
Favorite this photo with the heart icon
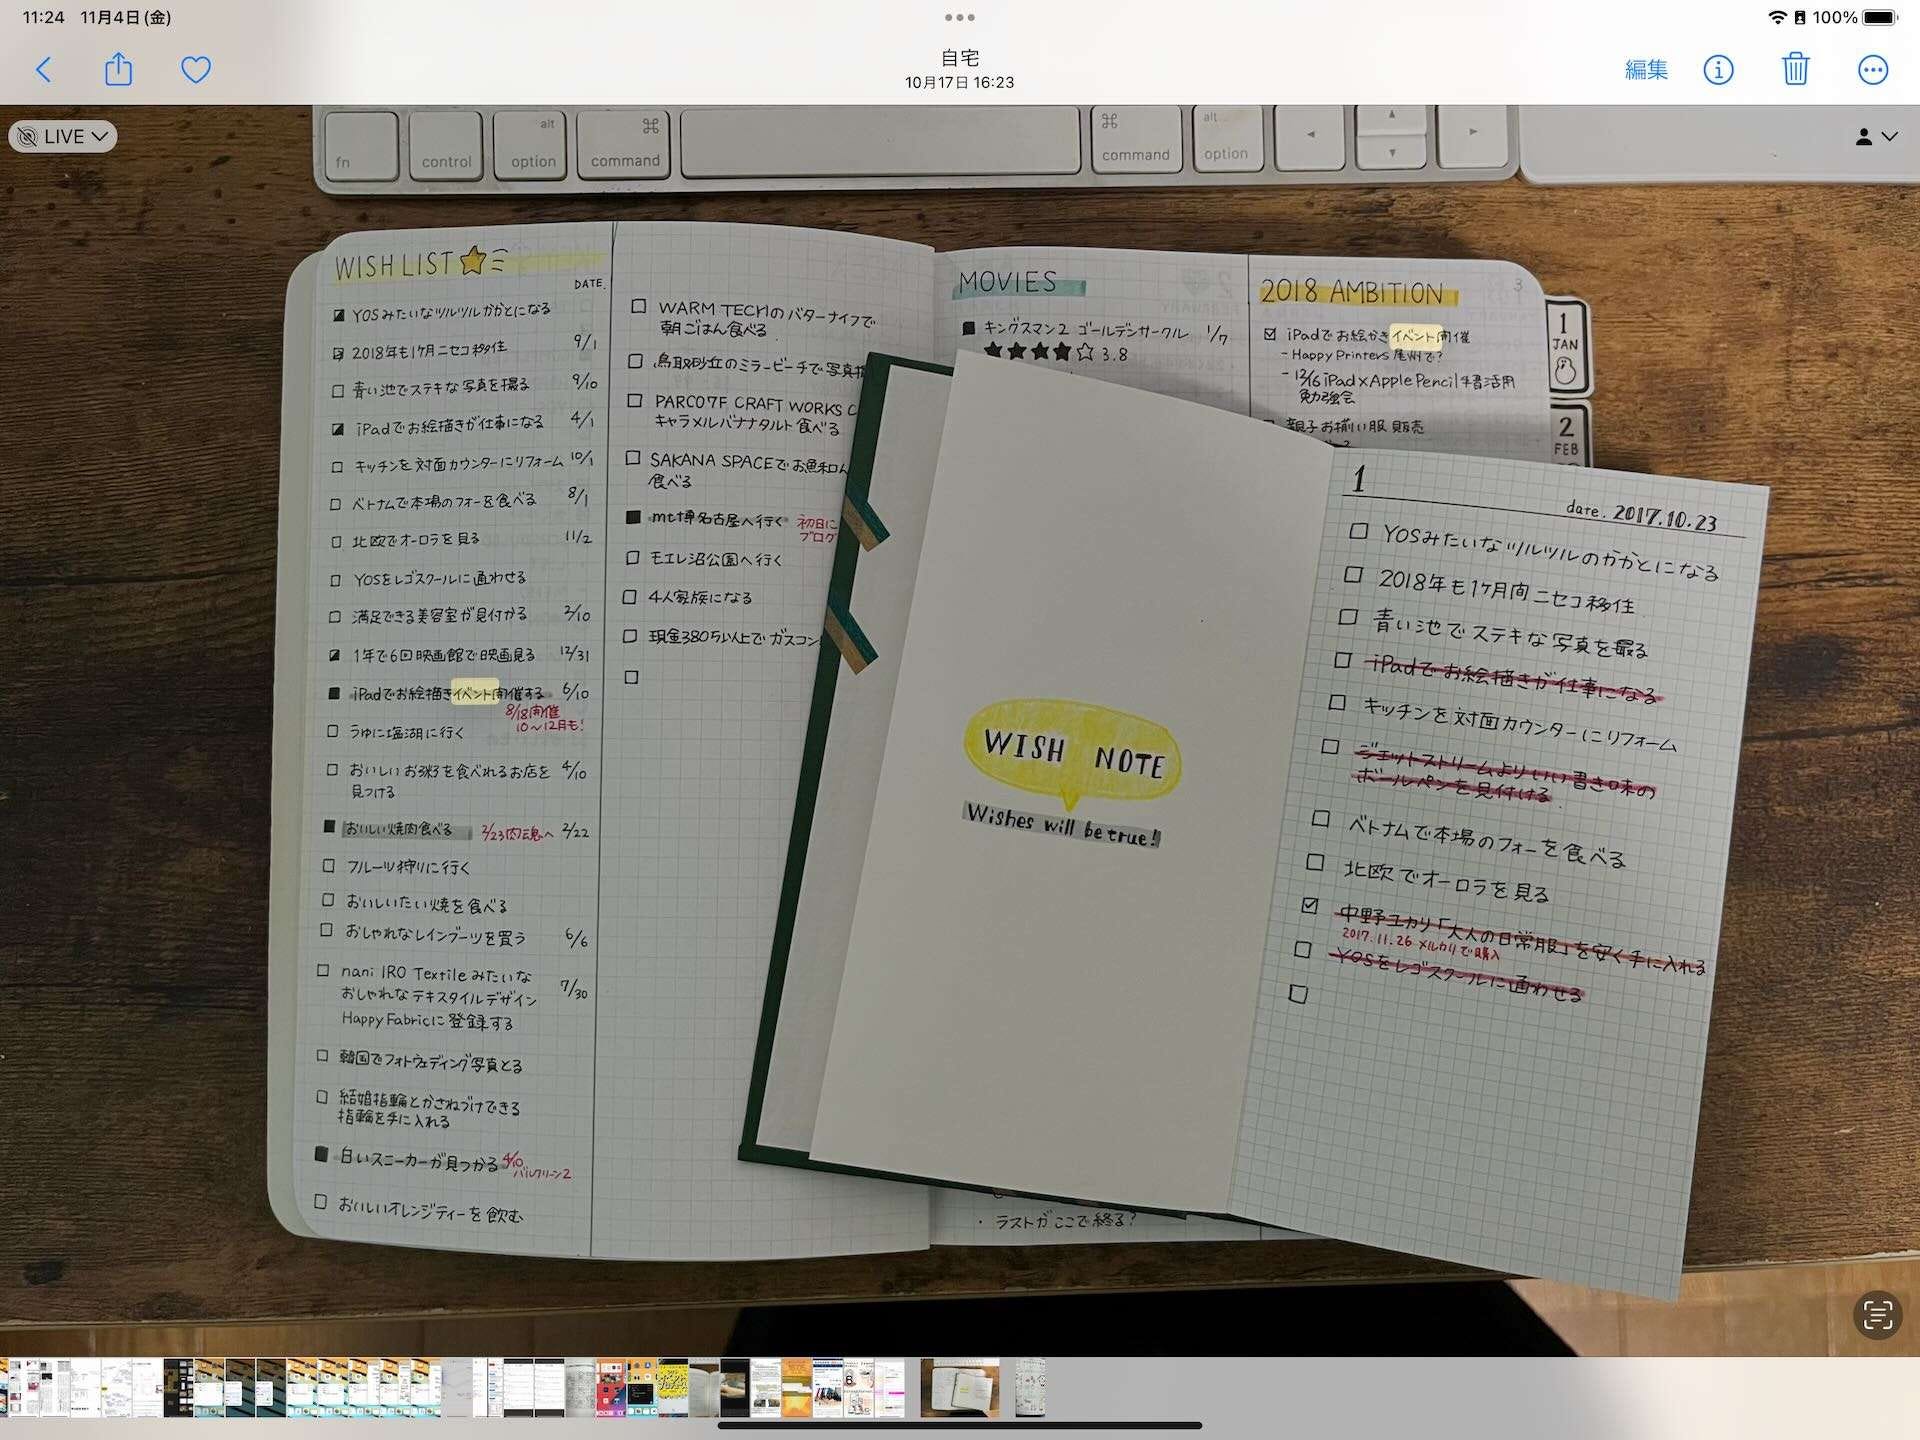[x=196, y=70]
